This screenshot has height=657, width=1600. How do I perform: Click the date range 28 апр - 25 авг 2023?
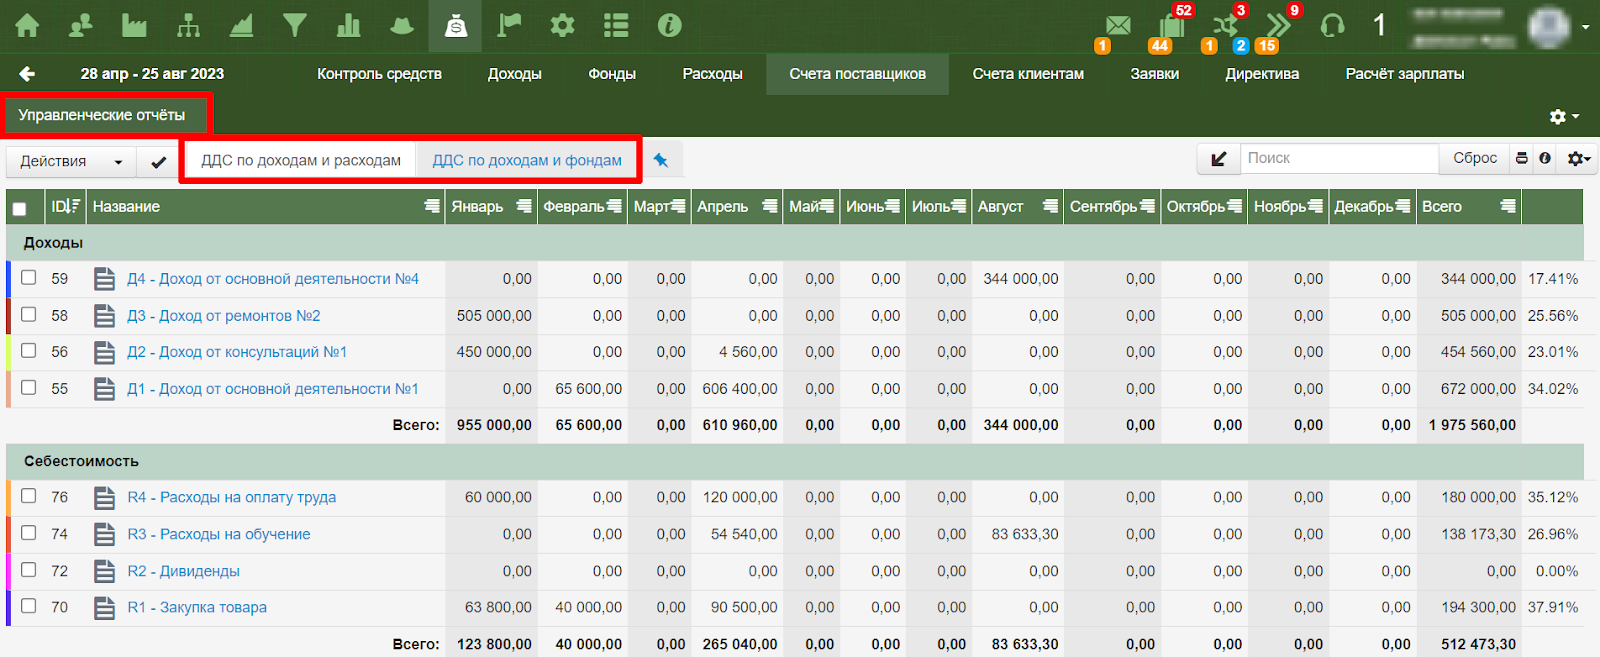152,74
